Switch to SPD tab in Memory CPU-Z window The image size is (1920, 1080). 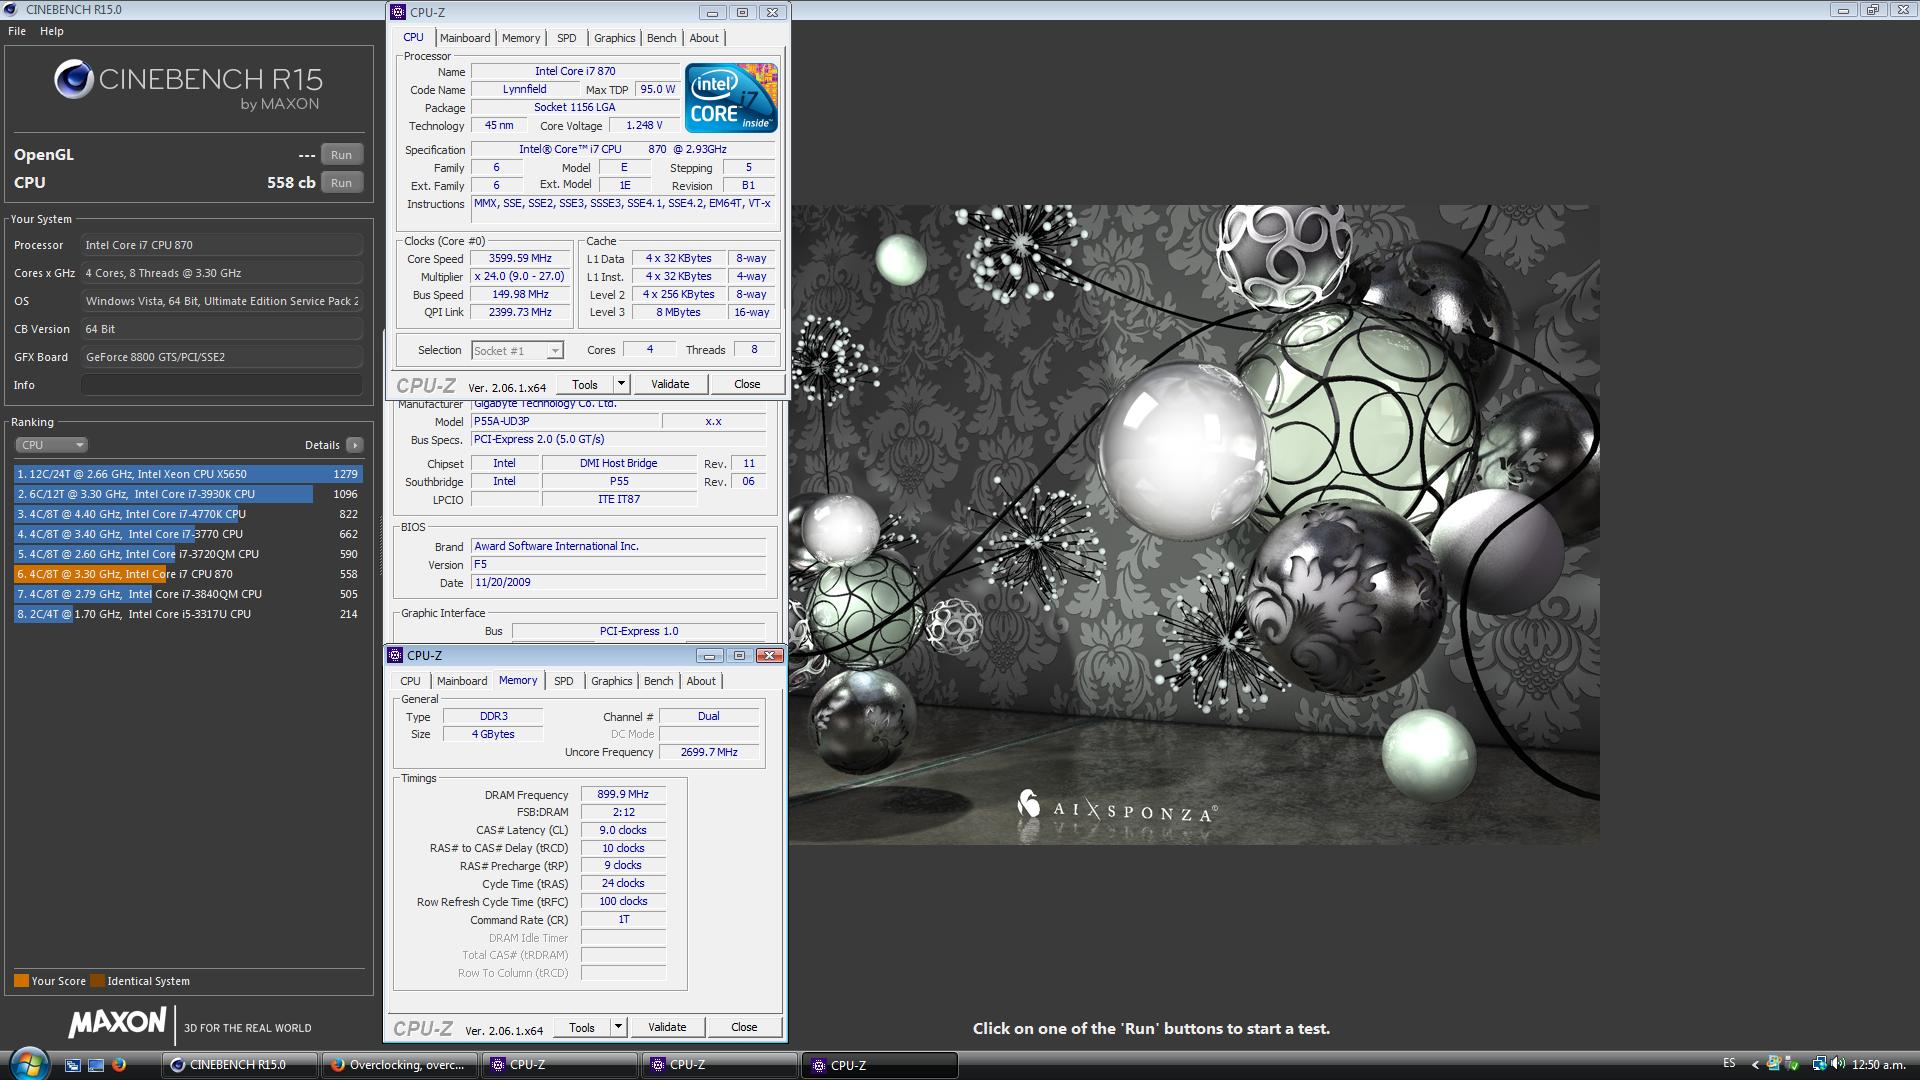pos(564,681)
